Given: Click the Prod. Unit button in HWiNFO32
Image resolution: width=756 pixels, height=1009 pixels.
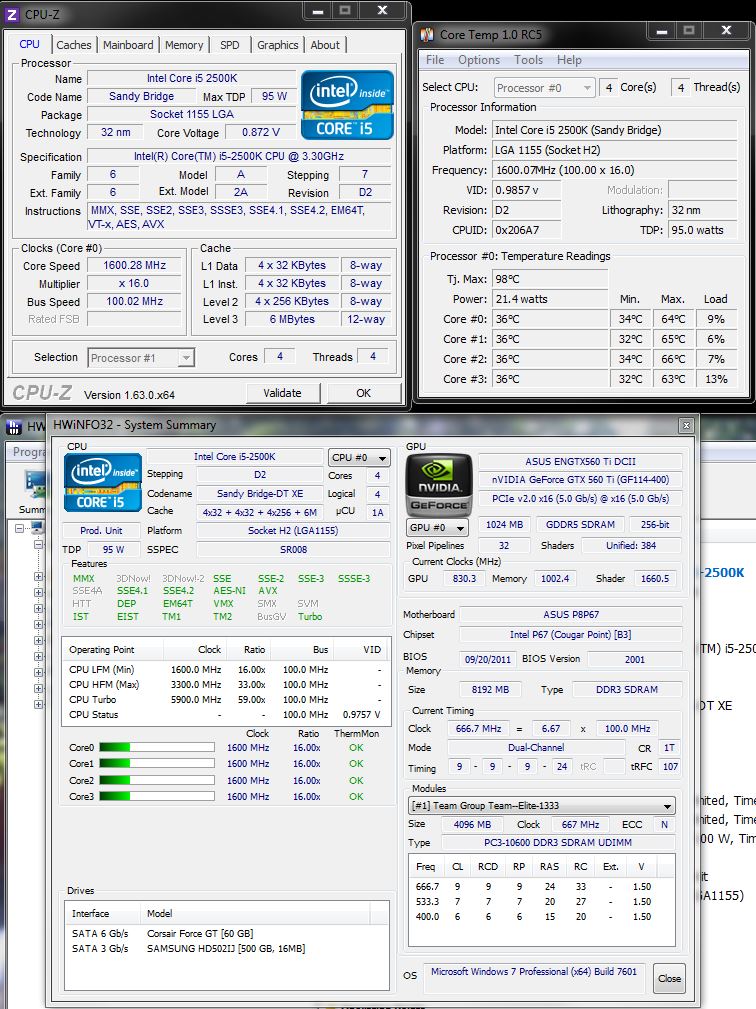Looking at the screenshot, I should click(101, 531).
